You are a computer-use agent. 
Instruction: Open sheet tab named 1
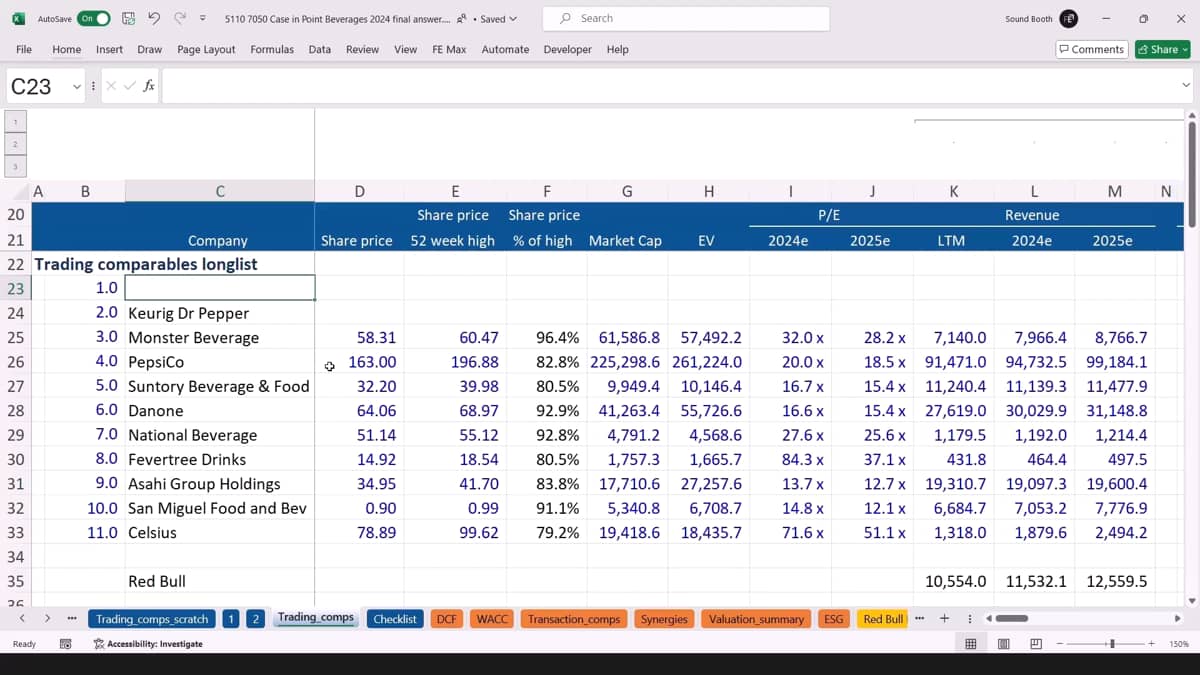click(x=231, y=619)
